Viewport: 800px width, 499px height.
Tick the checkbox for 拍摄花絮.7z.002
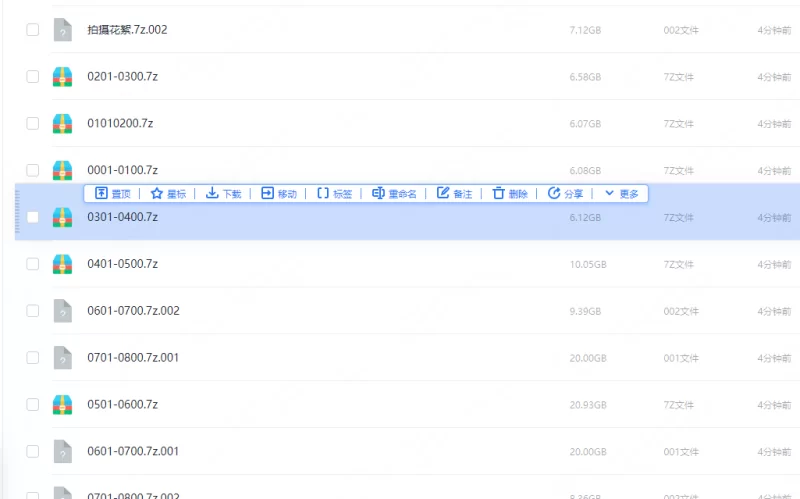pyautogui.click(x=33, y=30)
